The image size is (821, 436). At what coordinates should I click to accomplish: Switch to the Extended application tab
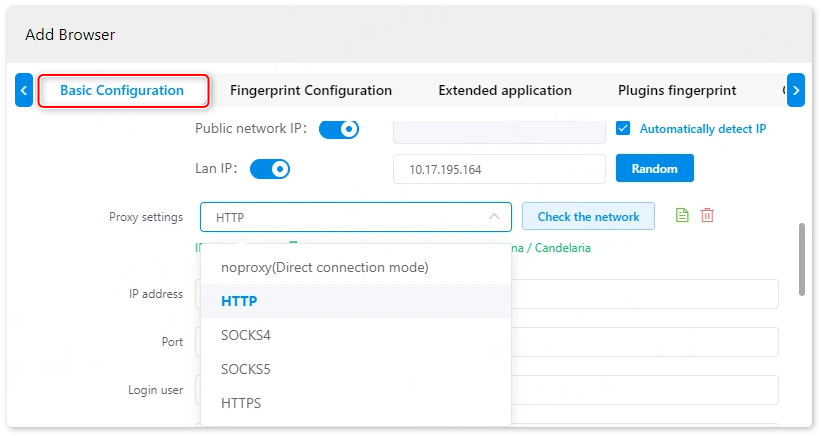(x=505, y=90)
